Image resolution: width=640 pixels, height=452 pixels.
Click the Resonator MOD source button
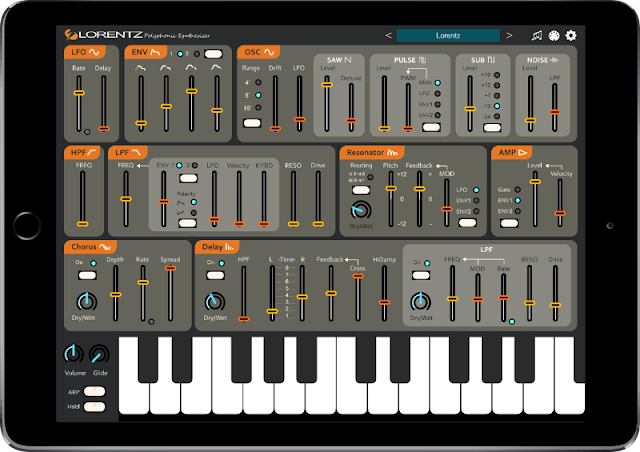tap(467, 223)
